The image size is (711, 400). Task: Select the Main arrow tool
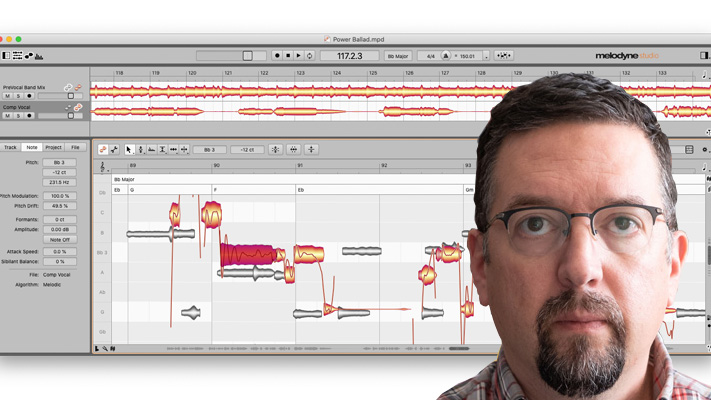tap(129, 149)
